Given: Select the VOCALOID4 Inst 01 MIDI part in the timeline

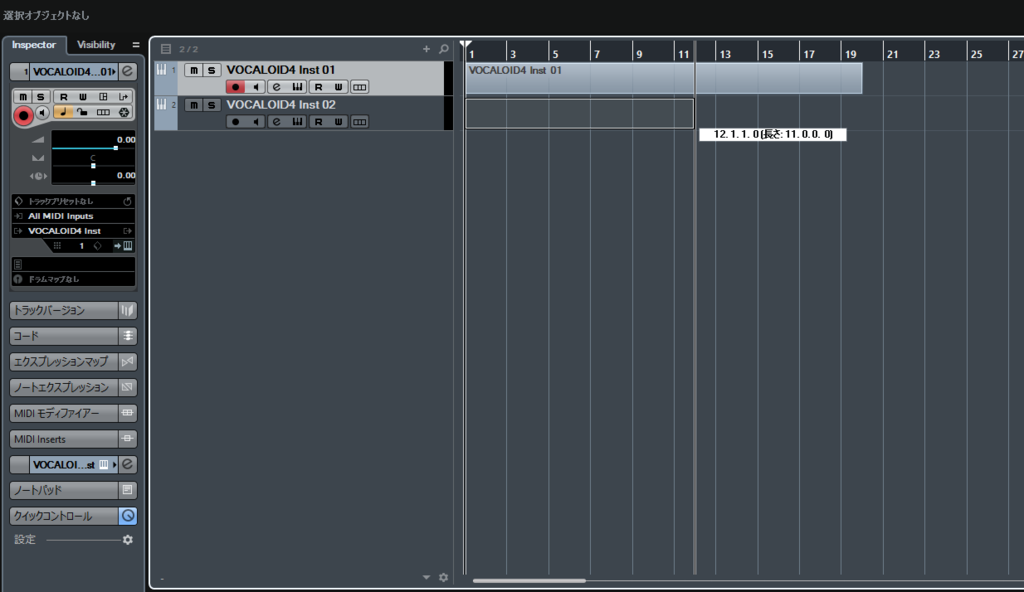Looking at the screenshot, I should pyautogui.click(x=664, y=78).
